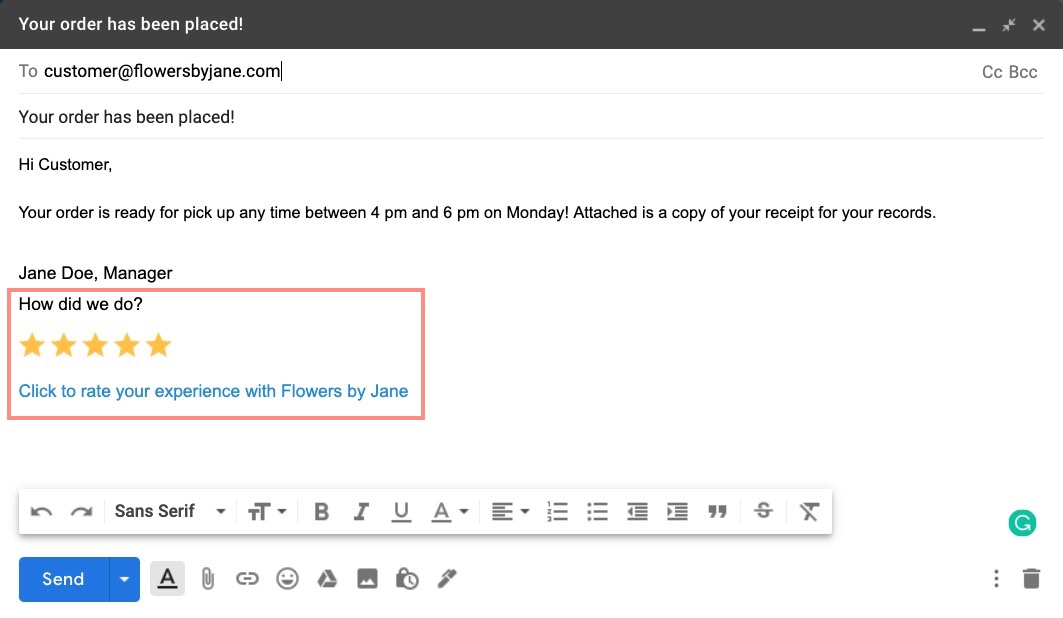Add Bcc recipients
Viewport: 1063px width, 618px height.
pyautogui.click(x=1023, y=72)
